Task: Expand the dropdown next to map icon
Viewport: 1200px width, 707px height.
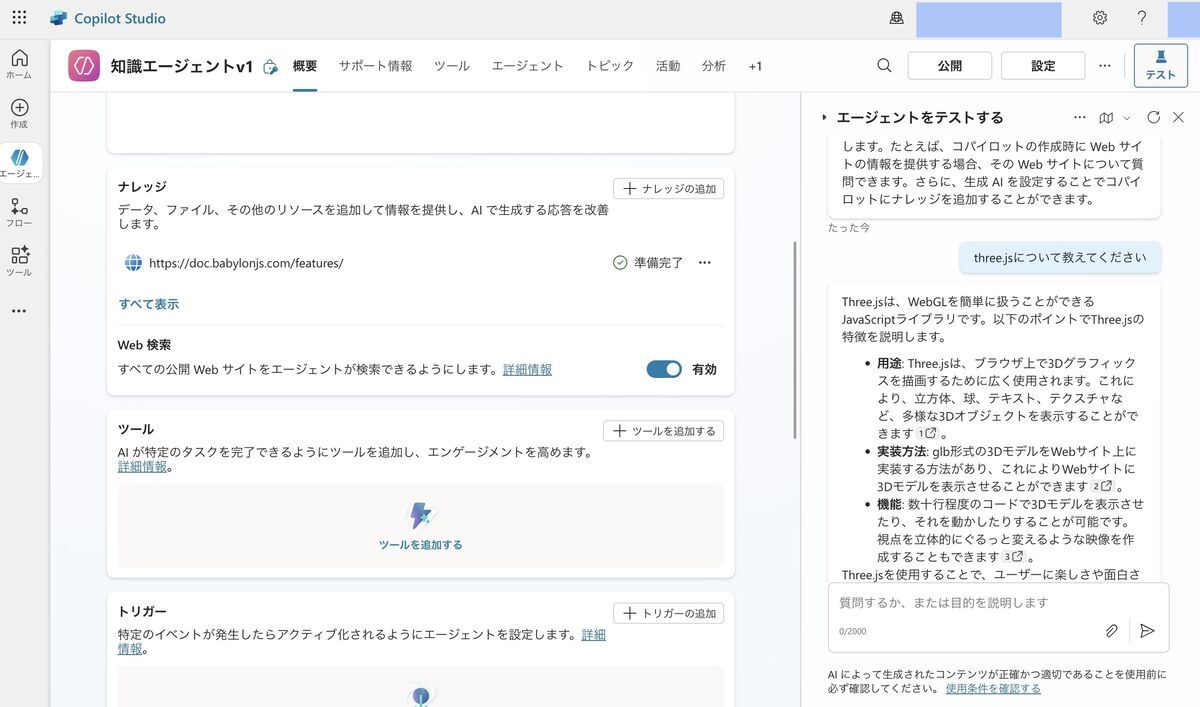Action: coord(1127,117)
